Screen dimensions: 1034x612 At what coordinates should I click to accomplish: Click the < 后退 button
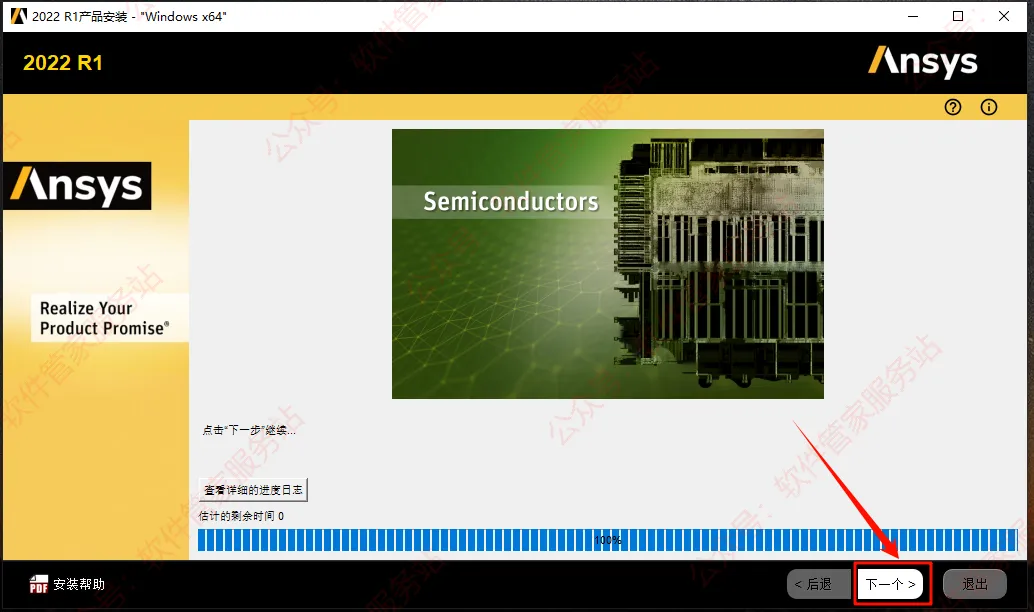click(x=818, y=584)
